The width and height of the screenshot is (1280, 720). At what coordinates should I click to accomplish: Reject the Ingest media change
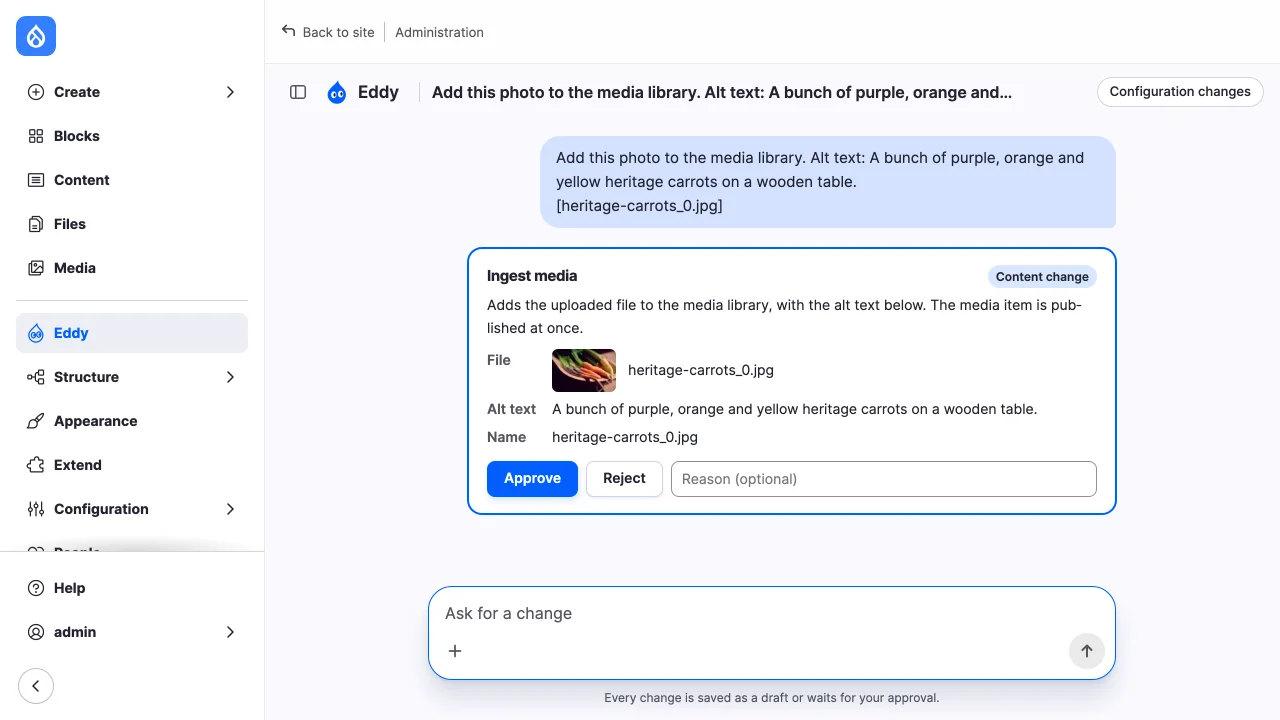[624, 479]
